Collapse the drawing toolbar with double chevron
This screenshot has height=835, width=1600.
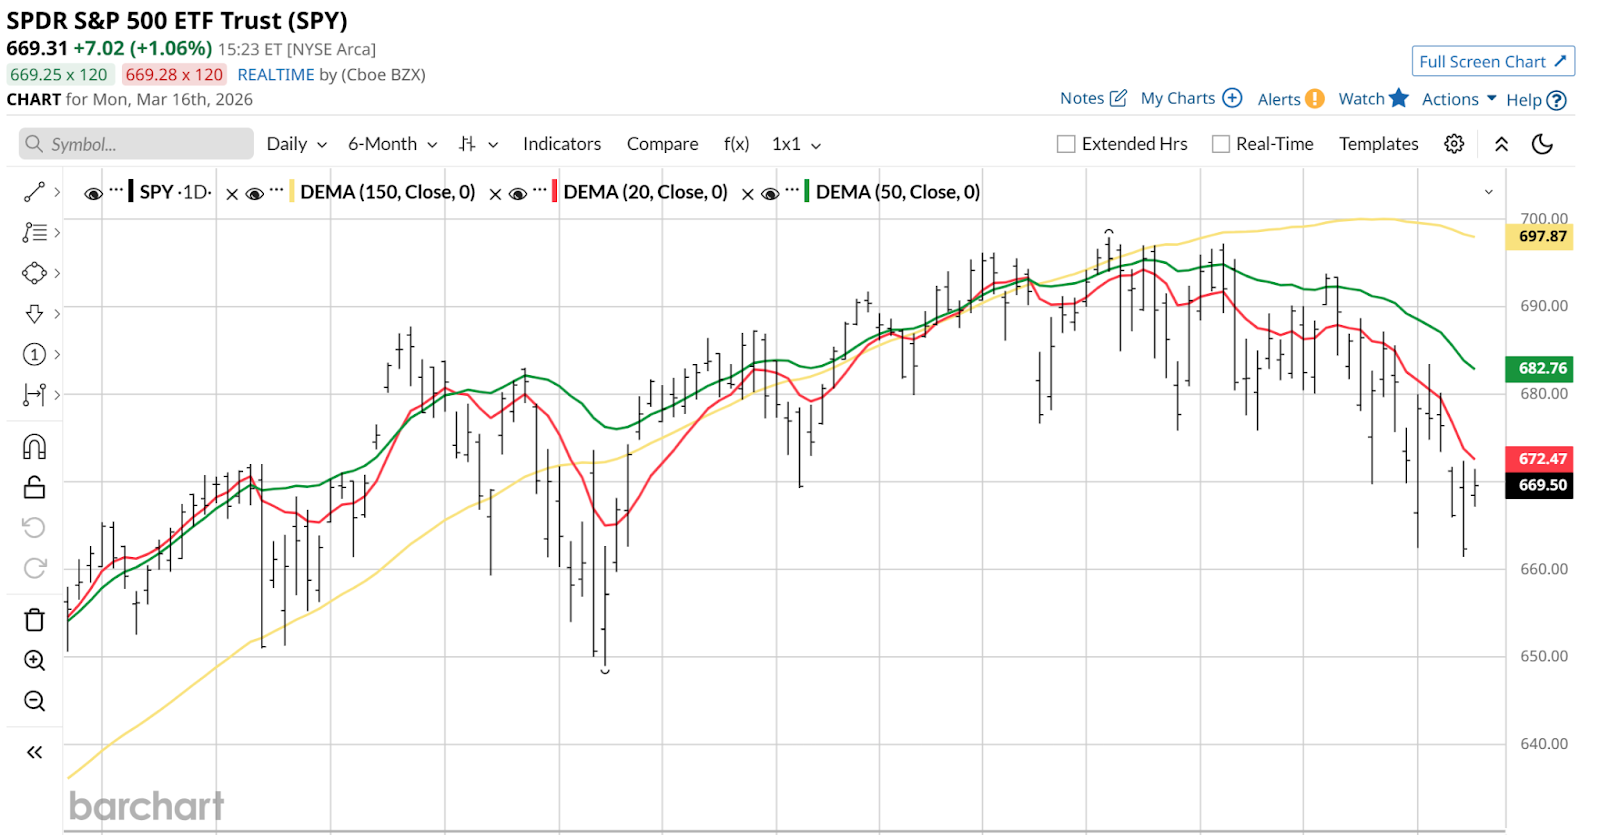point(34,752)
